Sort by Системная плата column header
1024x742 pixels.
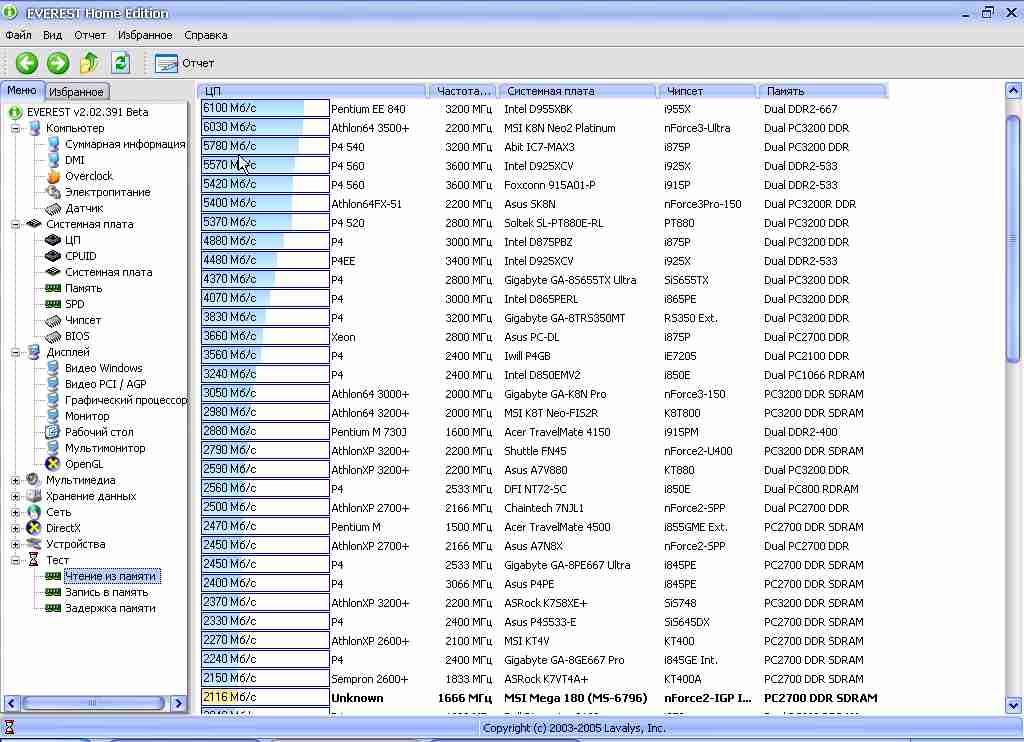click(578, 91)
